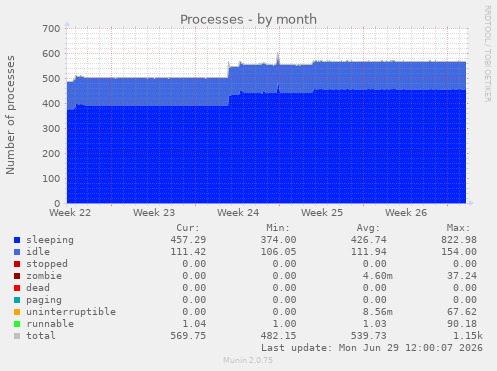Click sleeping average value 426.74

pos(369,240)
